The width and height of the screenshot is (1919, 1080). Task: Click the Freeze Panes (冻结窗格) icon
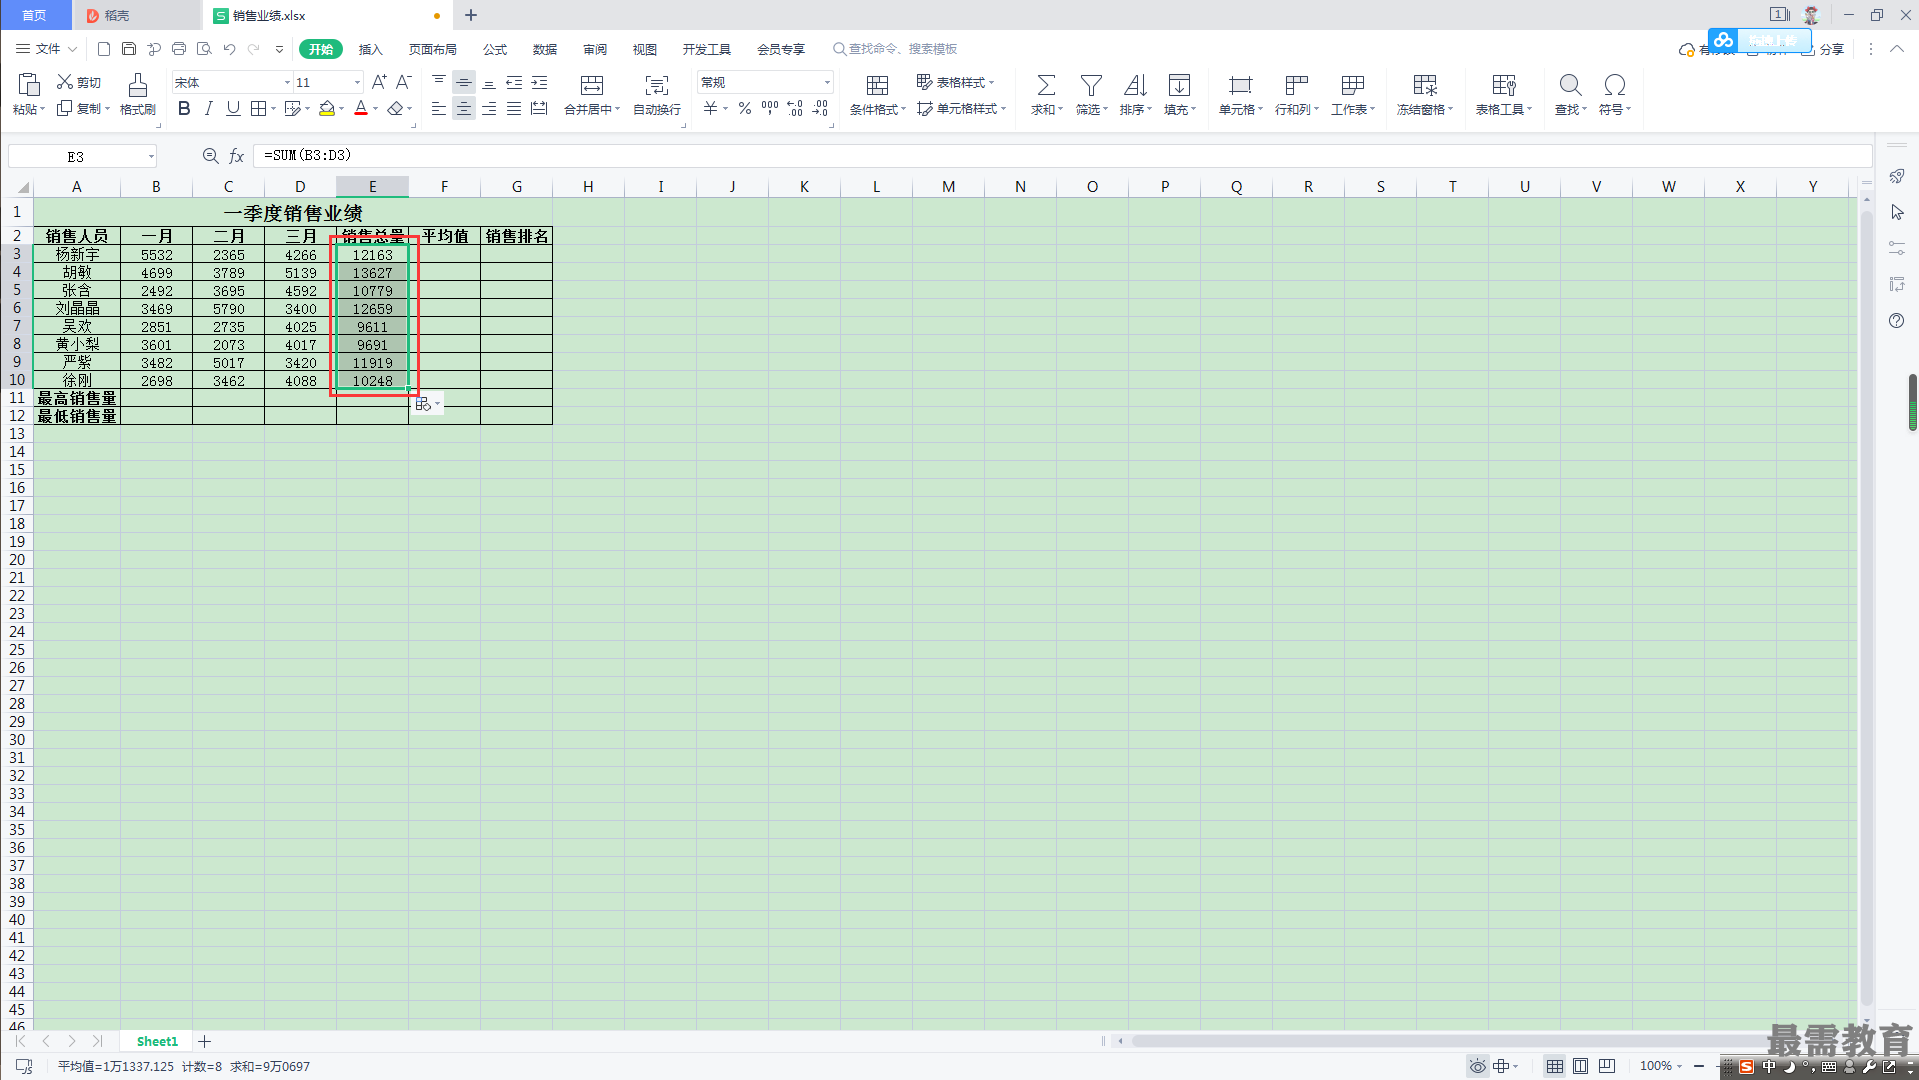click(1425, 85)
